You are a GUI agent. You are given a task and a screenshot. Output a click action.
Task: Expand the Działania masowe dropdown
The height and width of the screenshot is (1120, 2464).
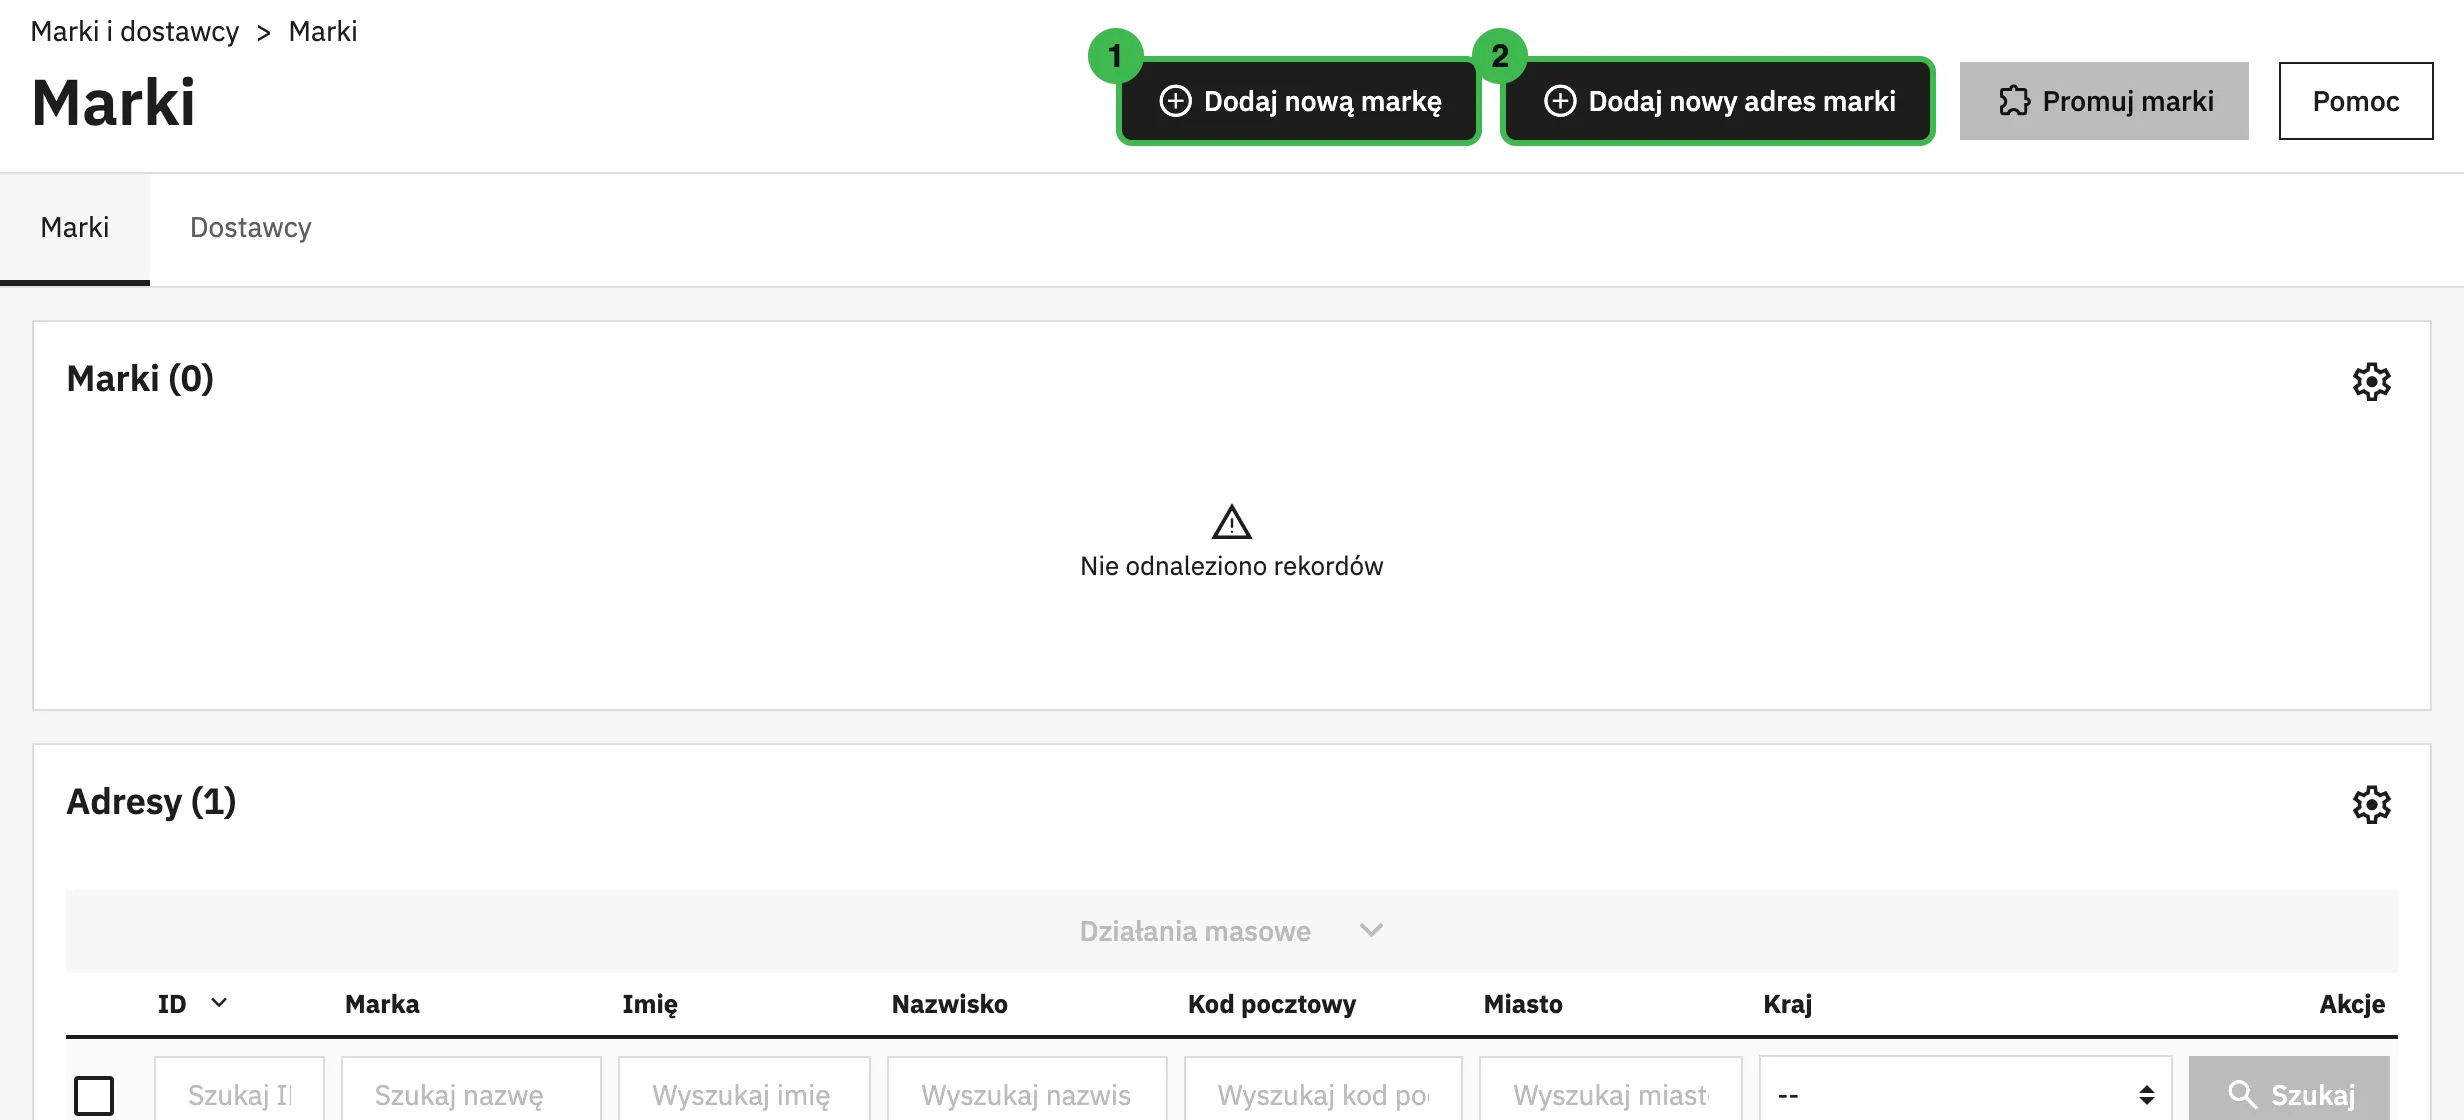(1231, 931)
